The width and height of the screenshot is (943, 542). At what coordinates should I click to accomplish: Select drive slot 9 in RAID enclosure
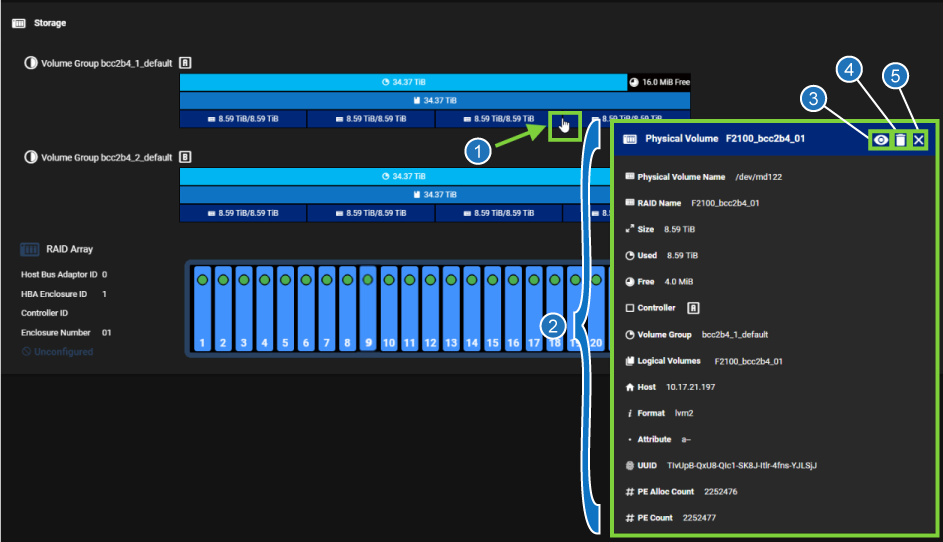(368, 310)
